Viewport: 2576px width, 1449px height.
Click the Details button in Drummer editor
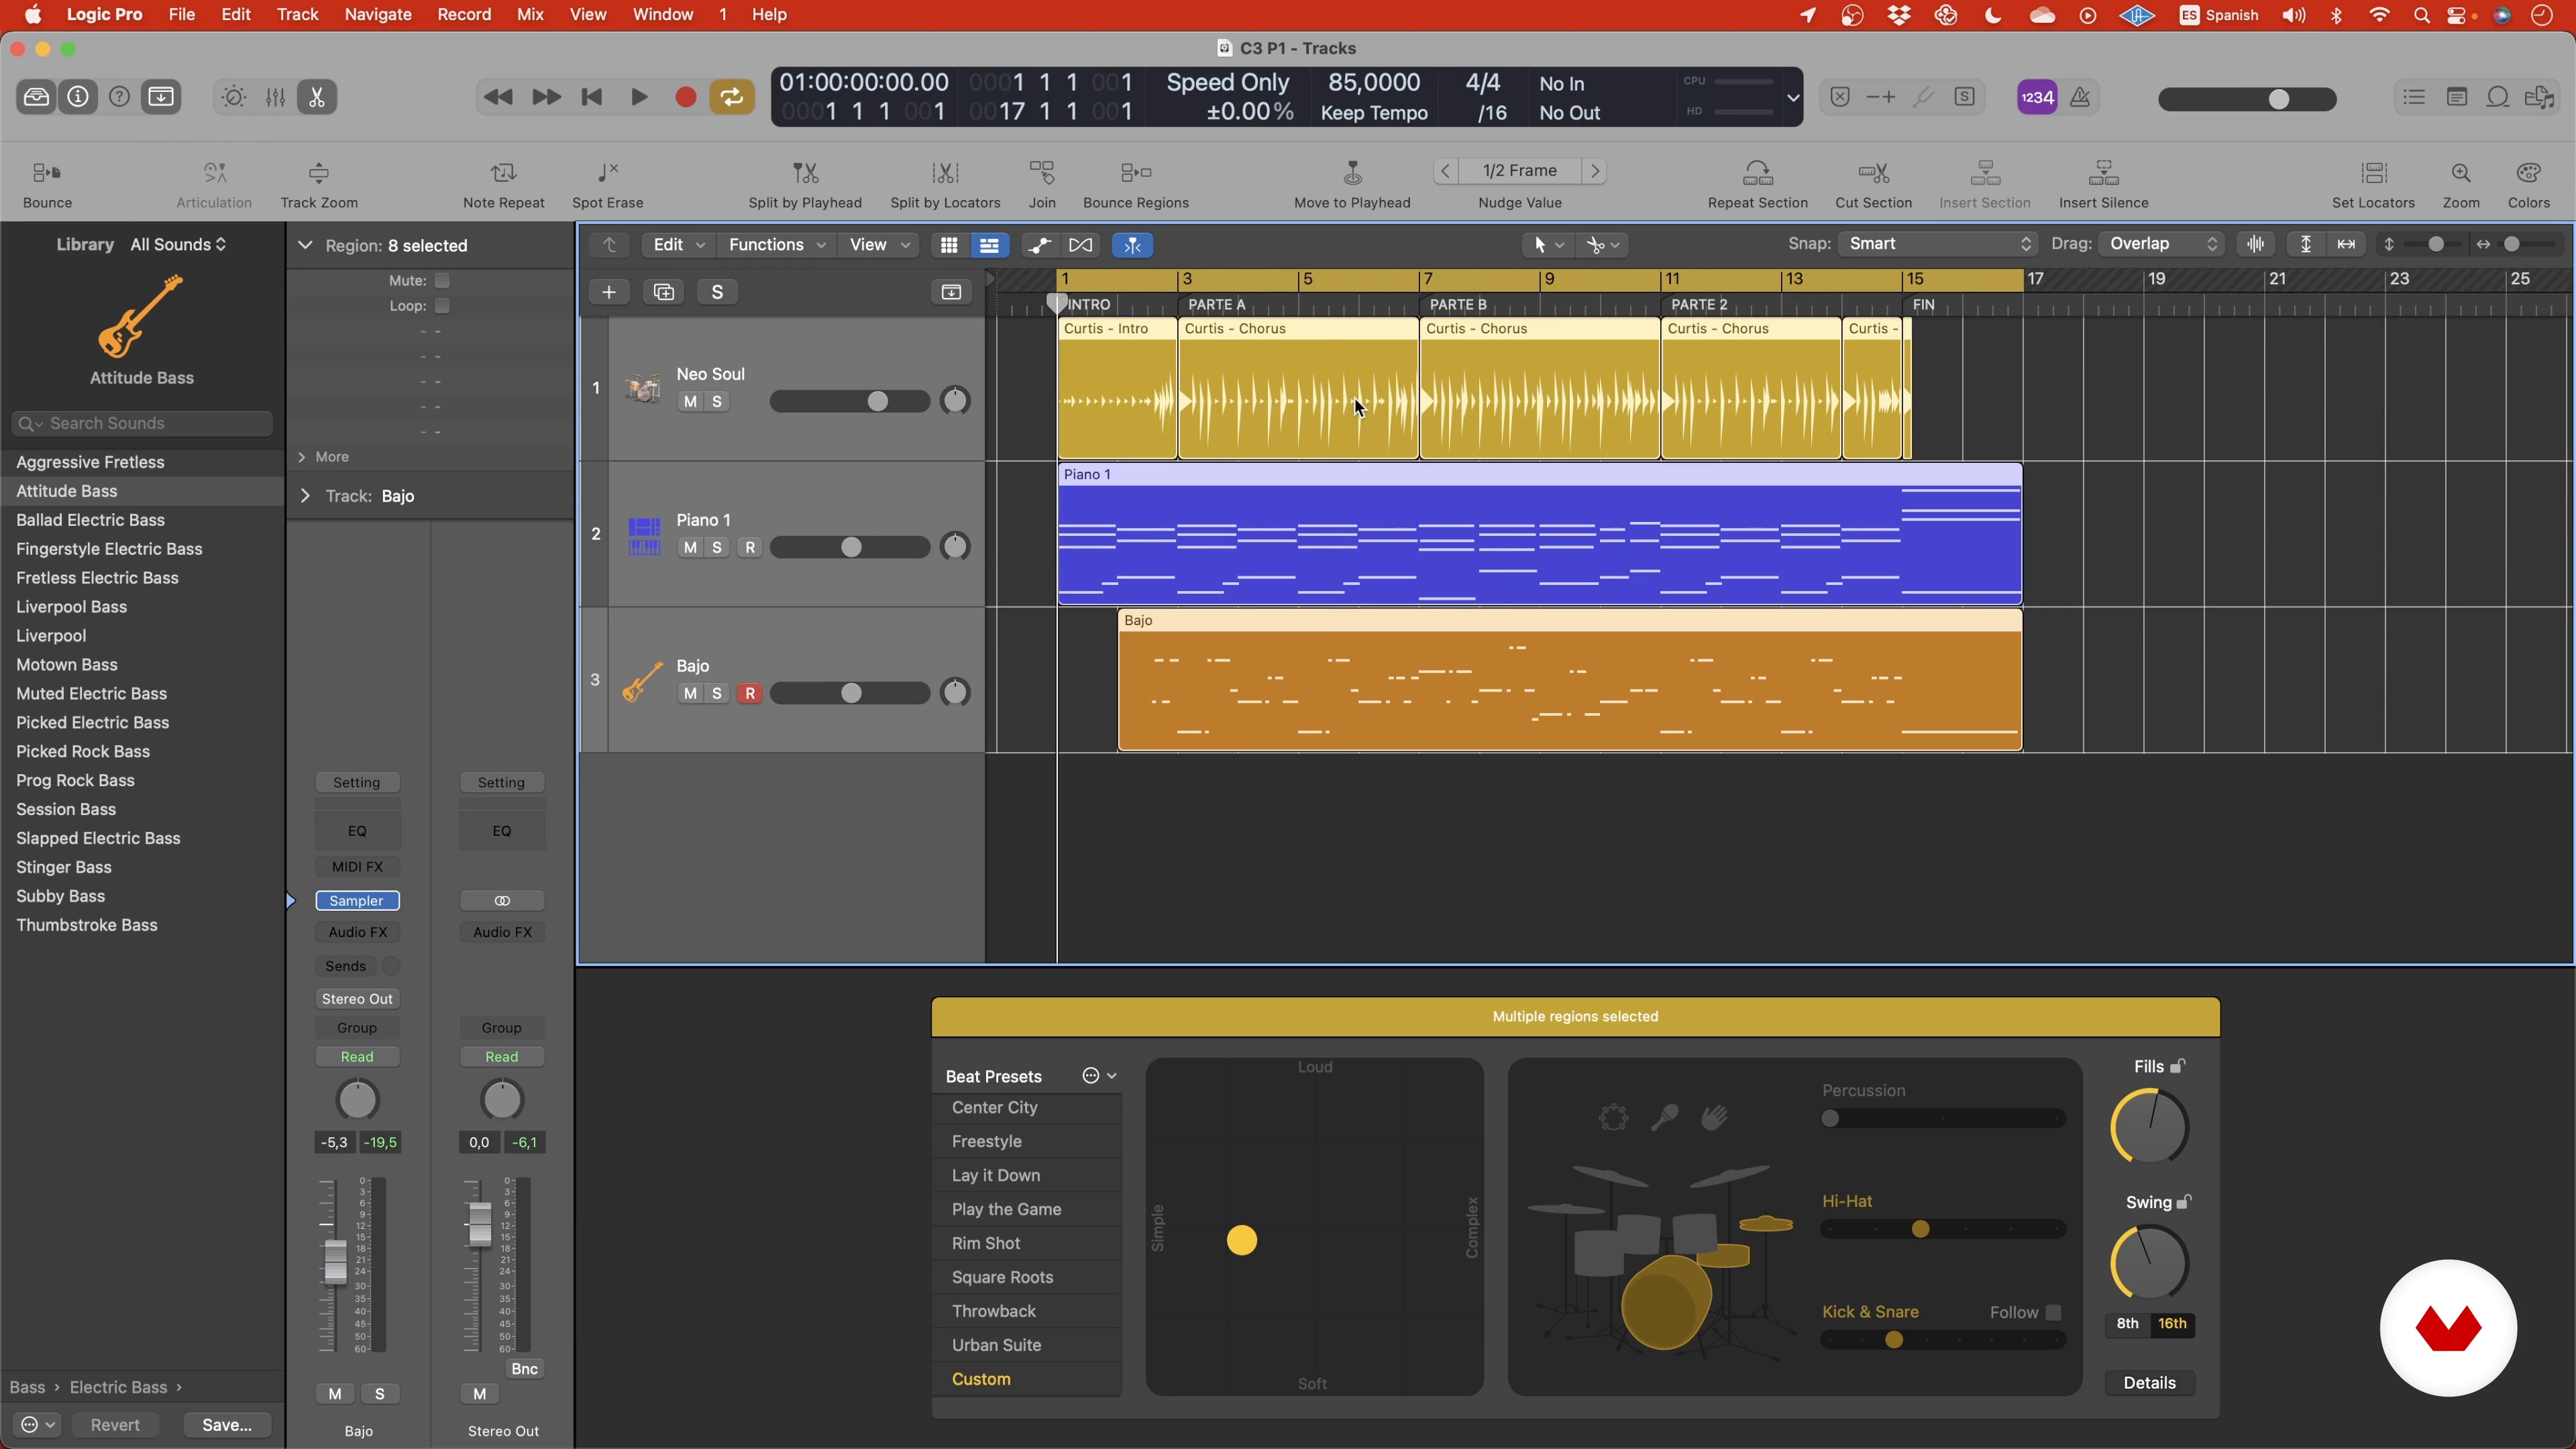click(2149, 1384)
